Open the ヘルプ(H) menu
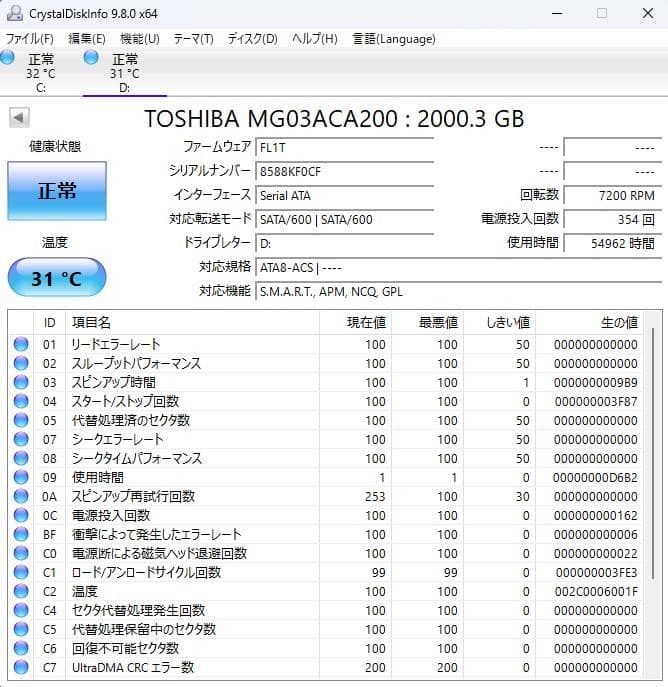Viewport: 668px width, 687px height. [315, 39]
